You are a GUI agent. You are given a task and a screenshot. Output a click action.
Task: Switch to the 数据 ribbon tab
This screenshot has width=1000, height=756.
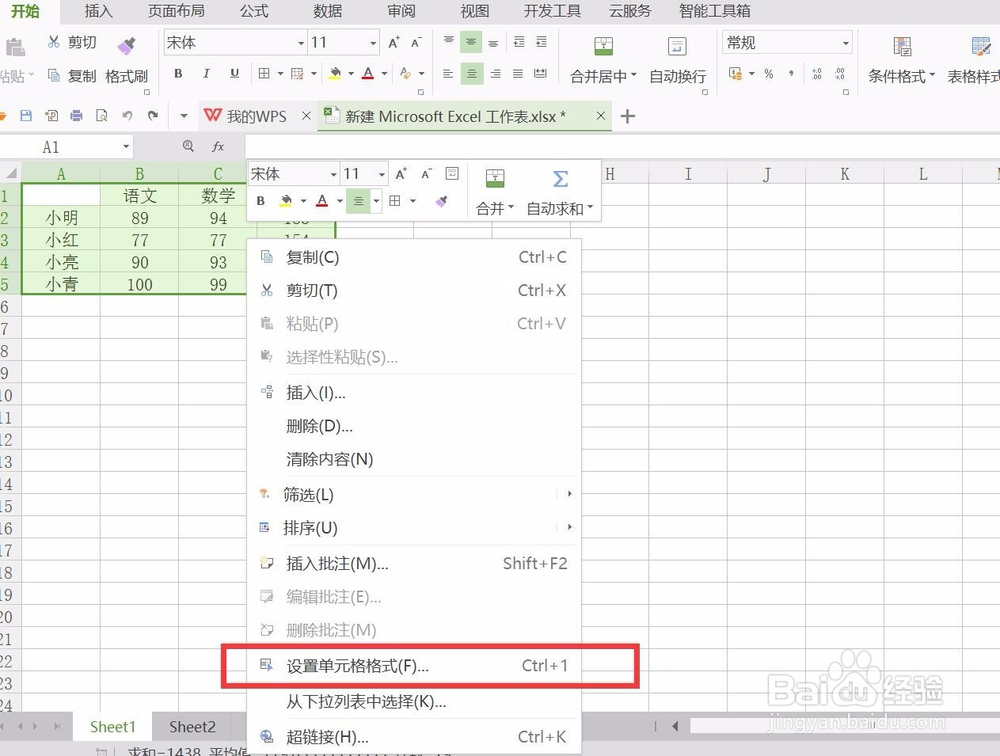pos(326,11)
